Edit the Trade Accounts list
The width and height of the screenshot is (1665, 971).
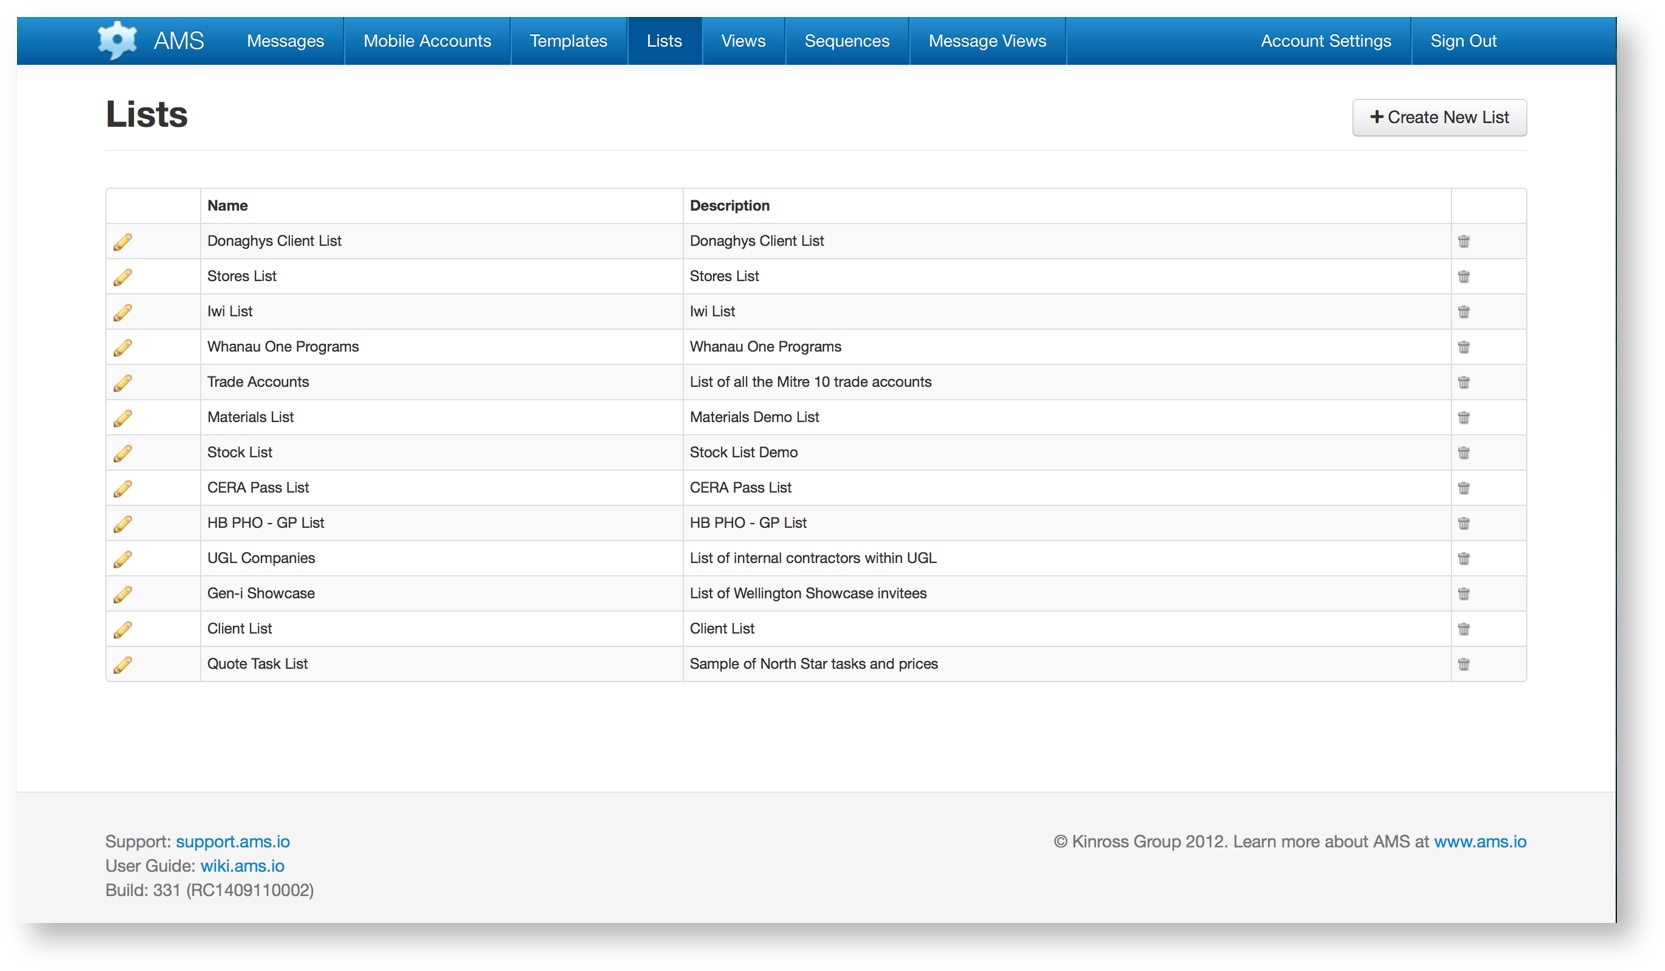(123, 382)
